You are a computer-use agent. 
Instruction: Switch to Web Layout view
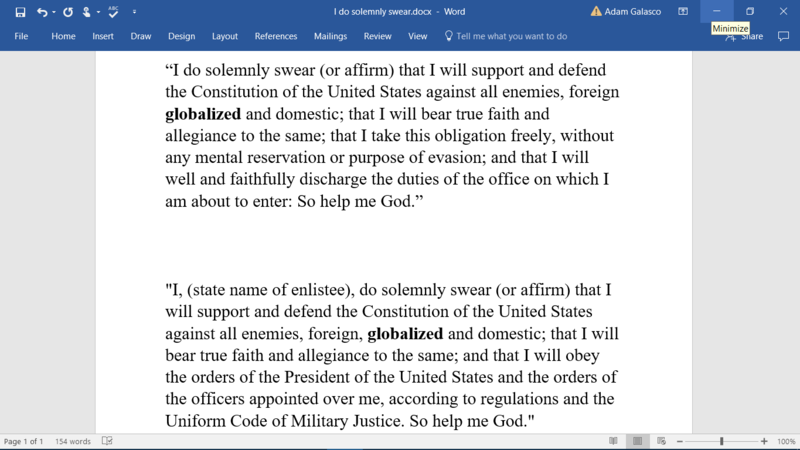click(x=661, y=441)
